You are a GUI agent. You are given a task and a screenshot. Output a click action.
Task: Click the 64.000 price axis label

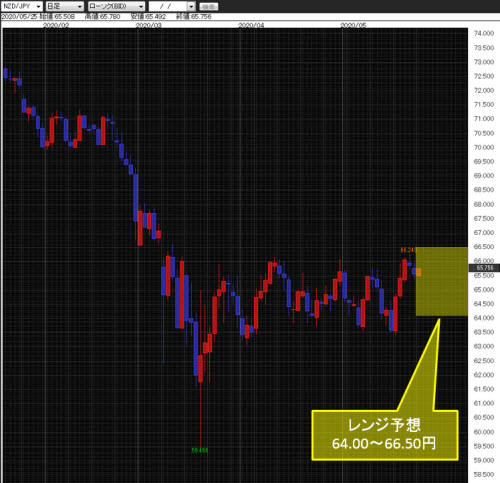point(484,318)
